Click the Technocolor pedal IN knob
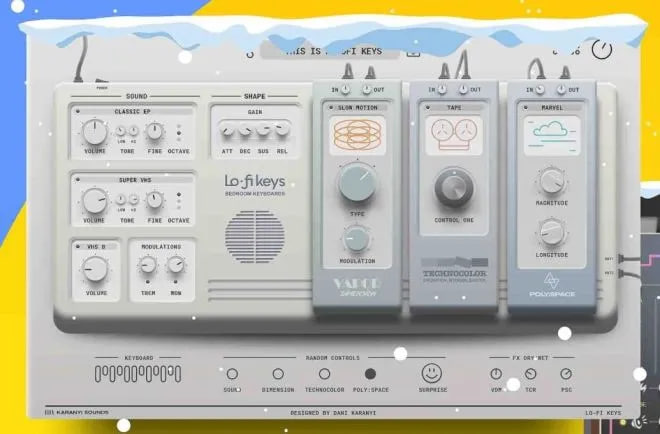The image size is (660, 434). click(442, 89)
